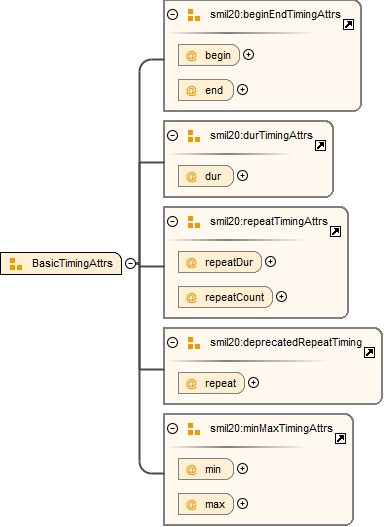Open the minMaxTimingAttrs reference arrow icon
384x527 pixels.
(340, 439)
